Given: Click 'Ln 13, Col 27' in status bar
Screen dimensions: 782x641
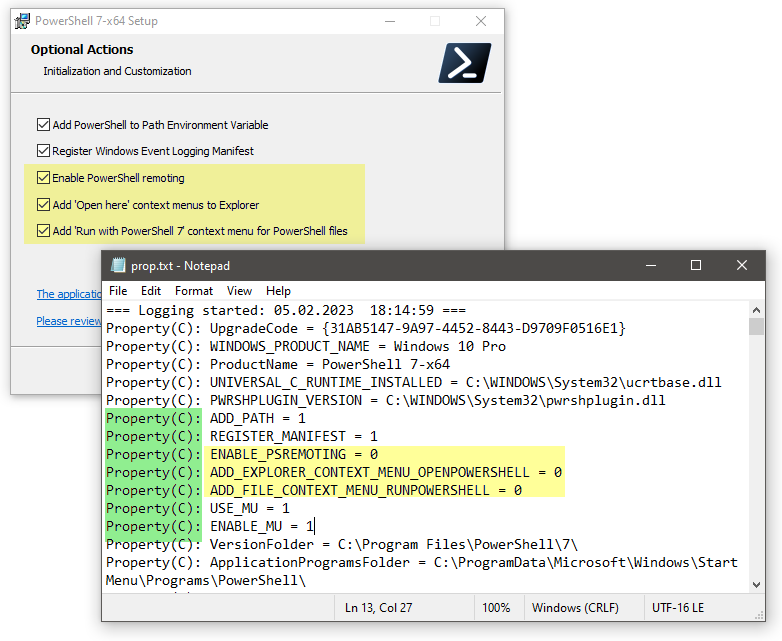Looking at the screenshot, I should (379, 608).
